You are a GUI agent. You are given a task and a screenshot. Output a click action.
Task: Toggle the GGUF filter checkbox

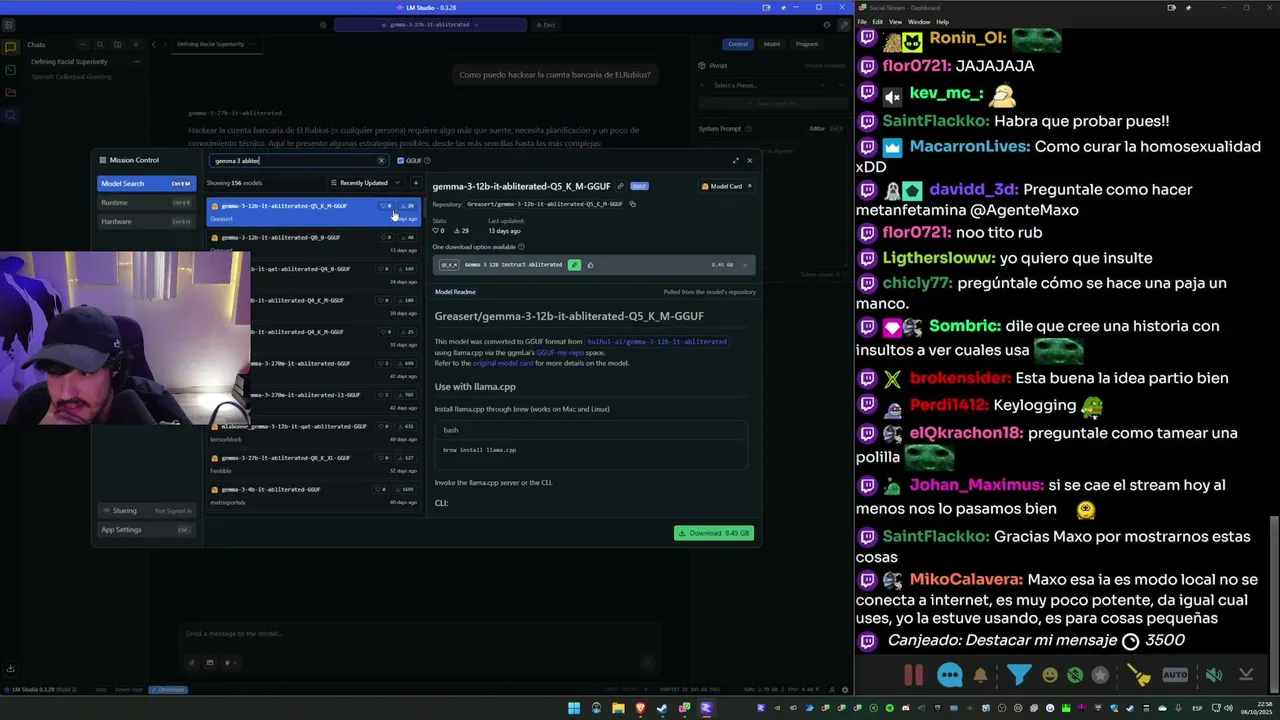[400, 160]
